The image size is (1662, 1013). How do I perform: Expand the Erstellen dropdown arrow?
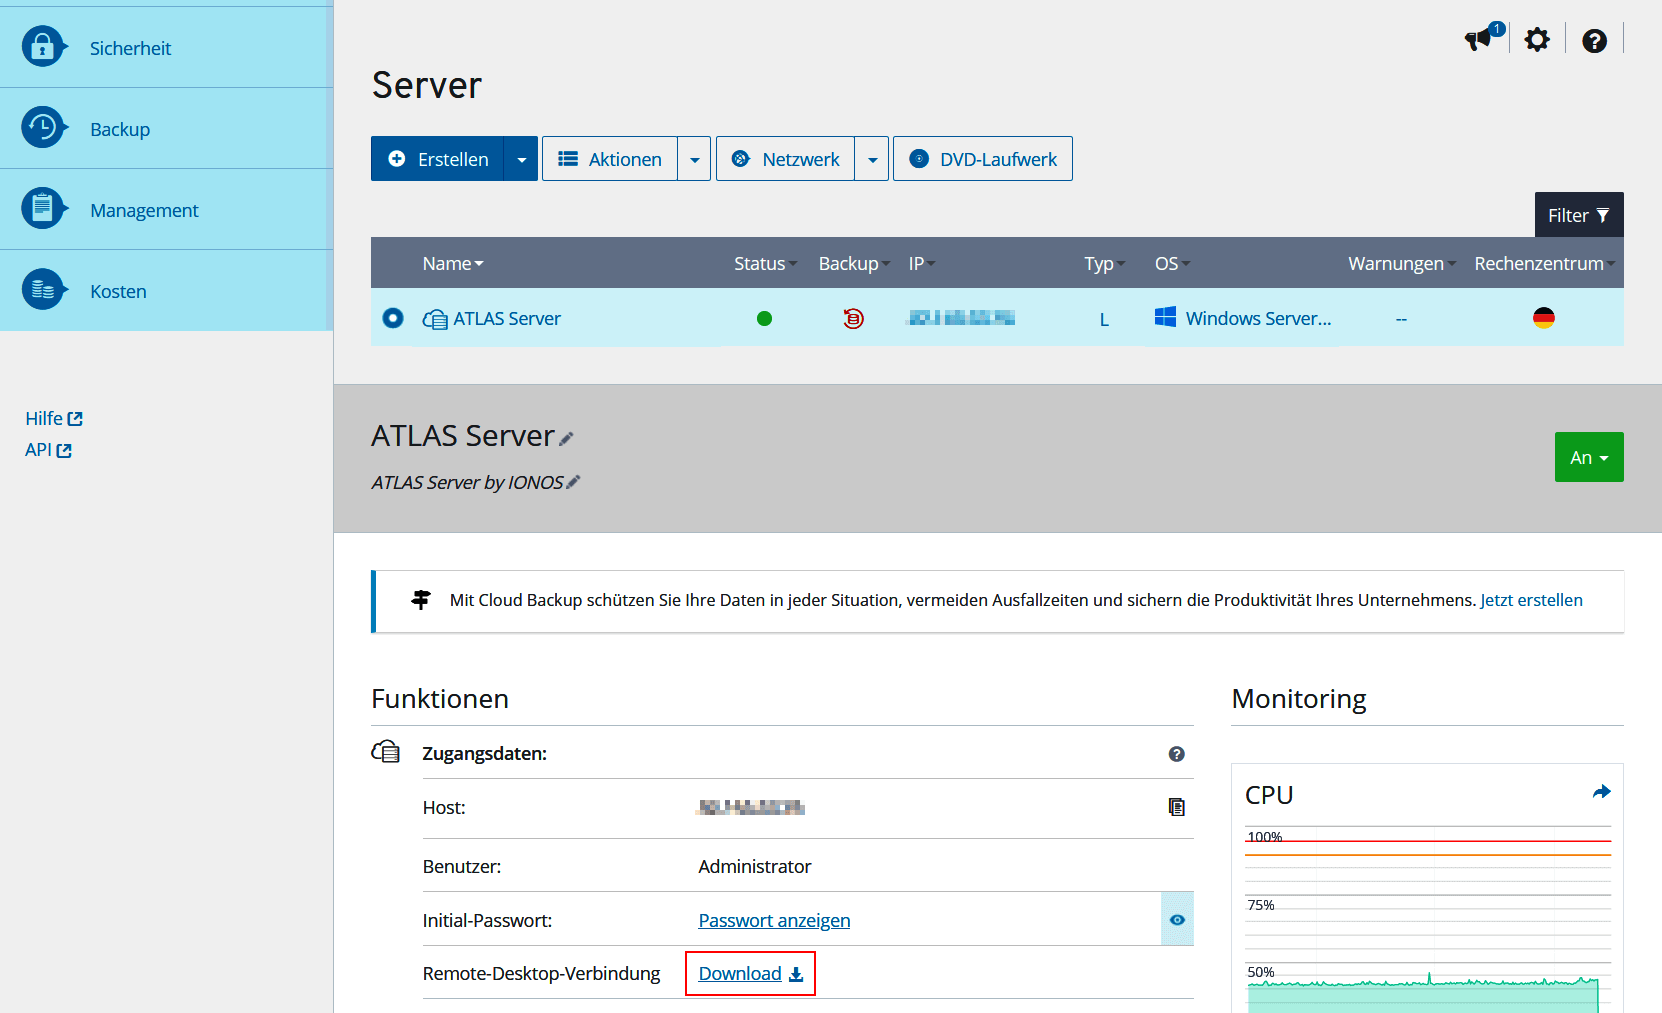(x=521, y=158)
